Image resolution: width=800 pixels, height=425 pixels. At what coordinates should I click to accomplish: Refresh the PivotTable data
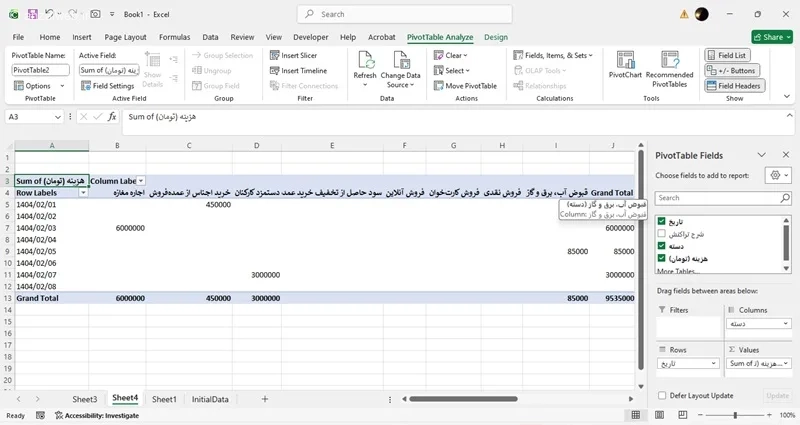pos(365,69)
